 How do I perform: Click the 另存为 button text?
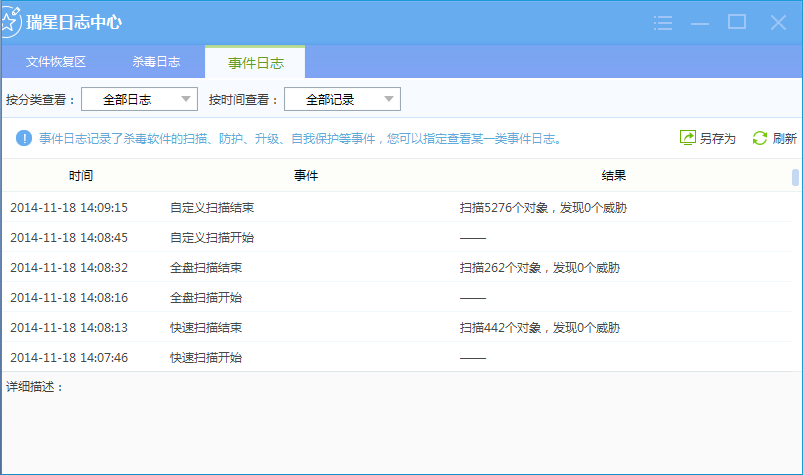click(x=717, y=139)
